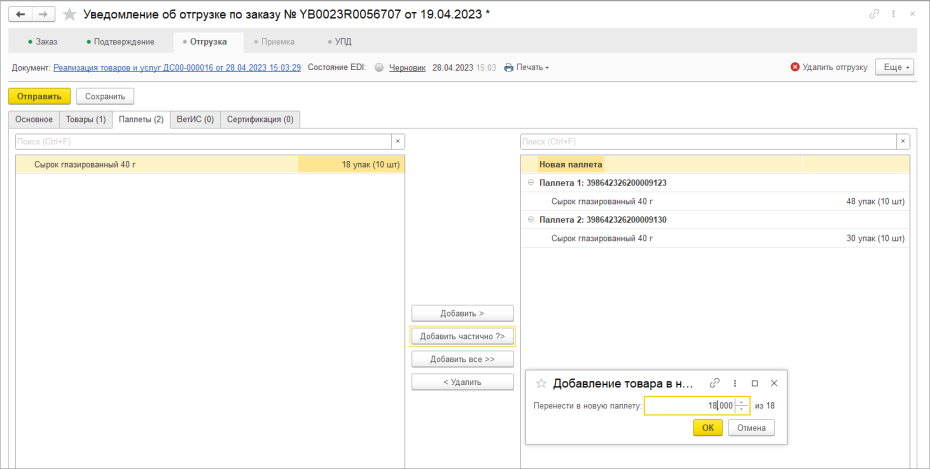This screenshot has height=469, width=930.
Task: Collapse Паллета 1 tree node
Action: (531, 183)
